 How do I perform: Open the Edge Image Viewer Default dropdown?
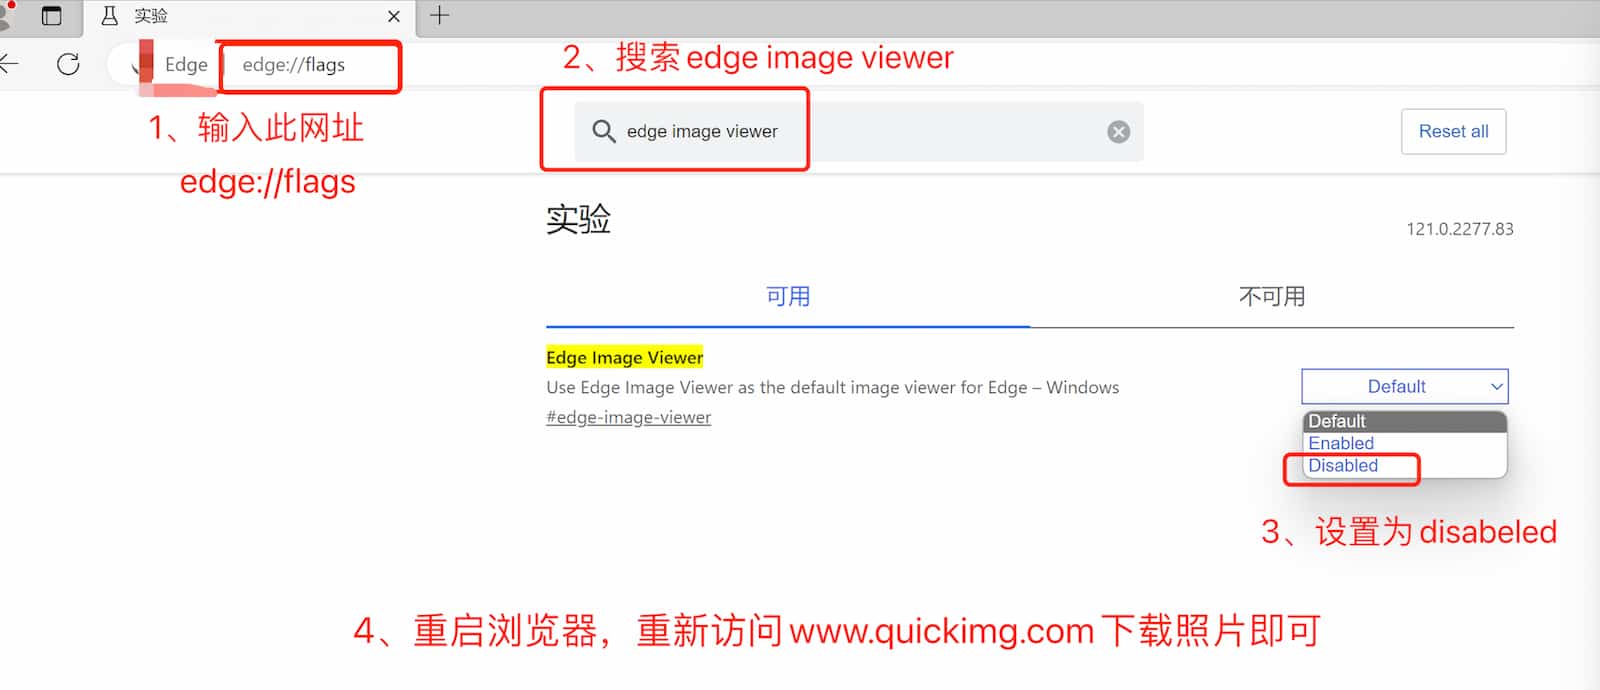coord(1405,387)
